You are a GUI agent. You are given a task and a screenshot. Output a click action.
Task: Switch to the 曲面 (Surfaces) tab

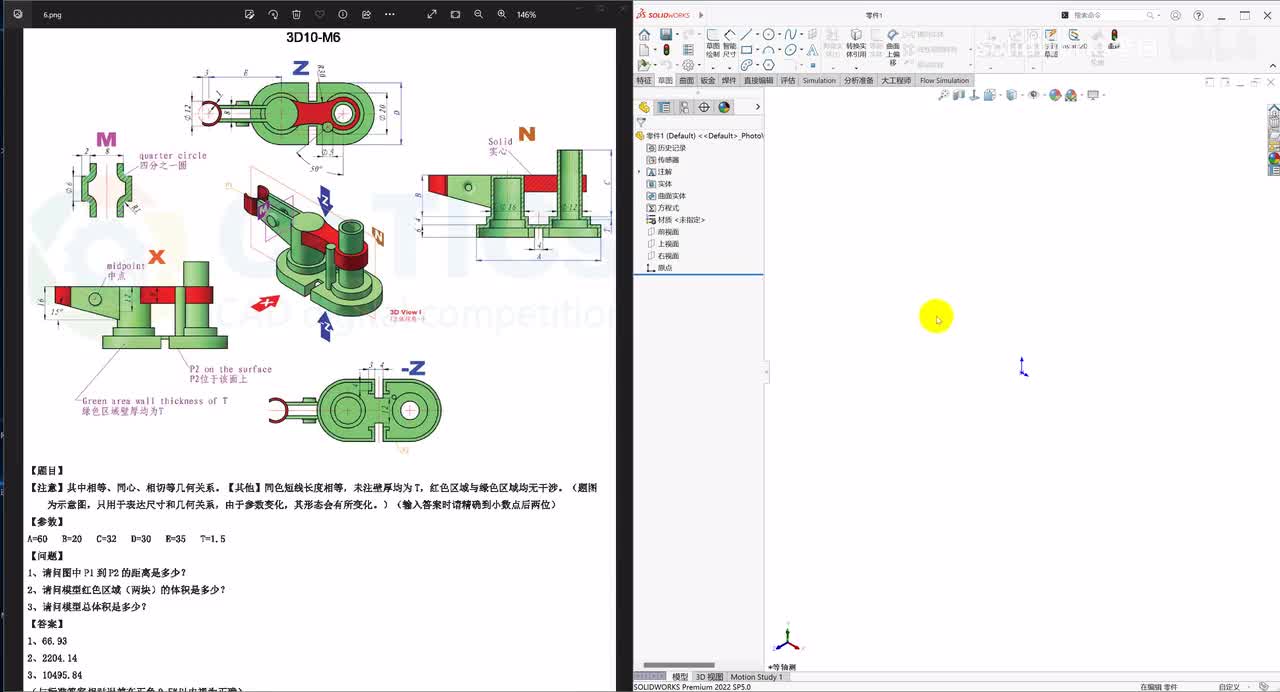[x=686, y=80]
